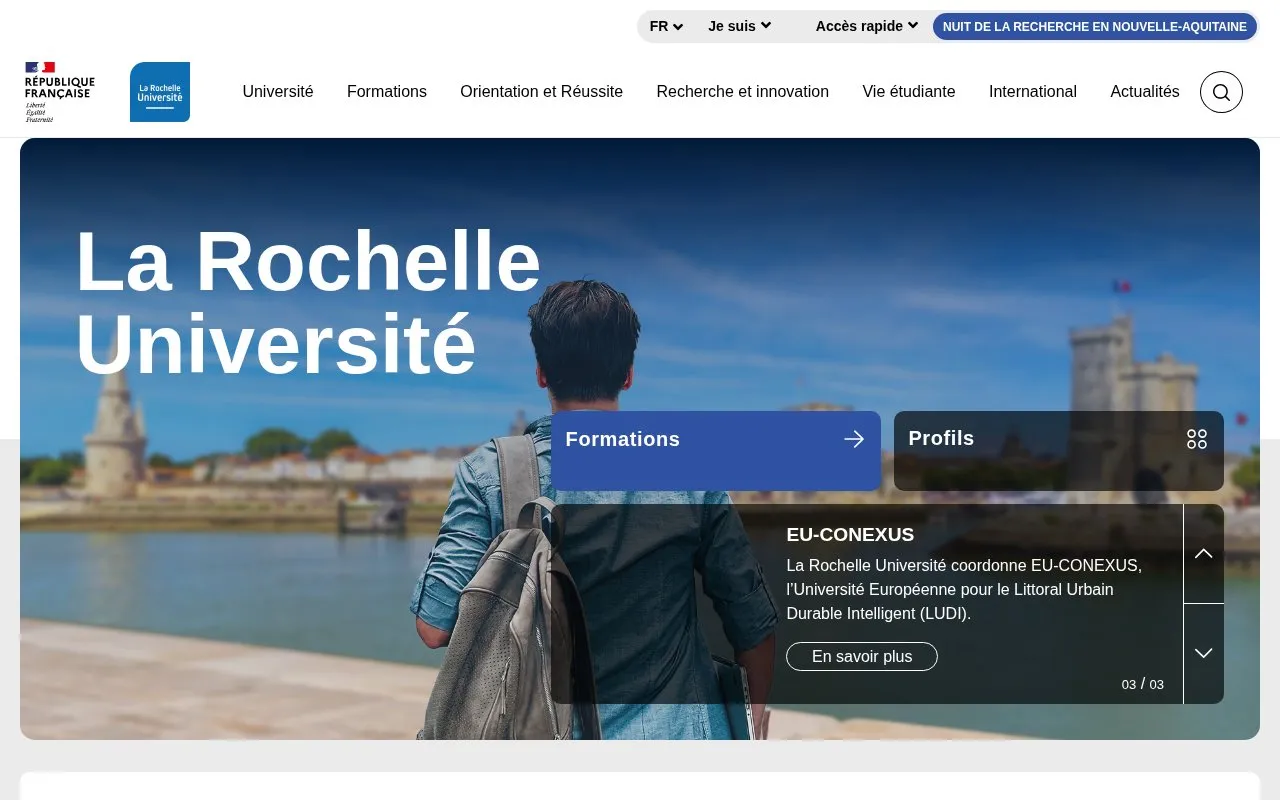Open the International menu

coord(1033,92)
